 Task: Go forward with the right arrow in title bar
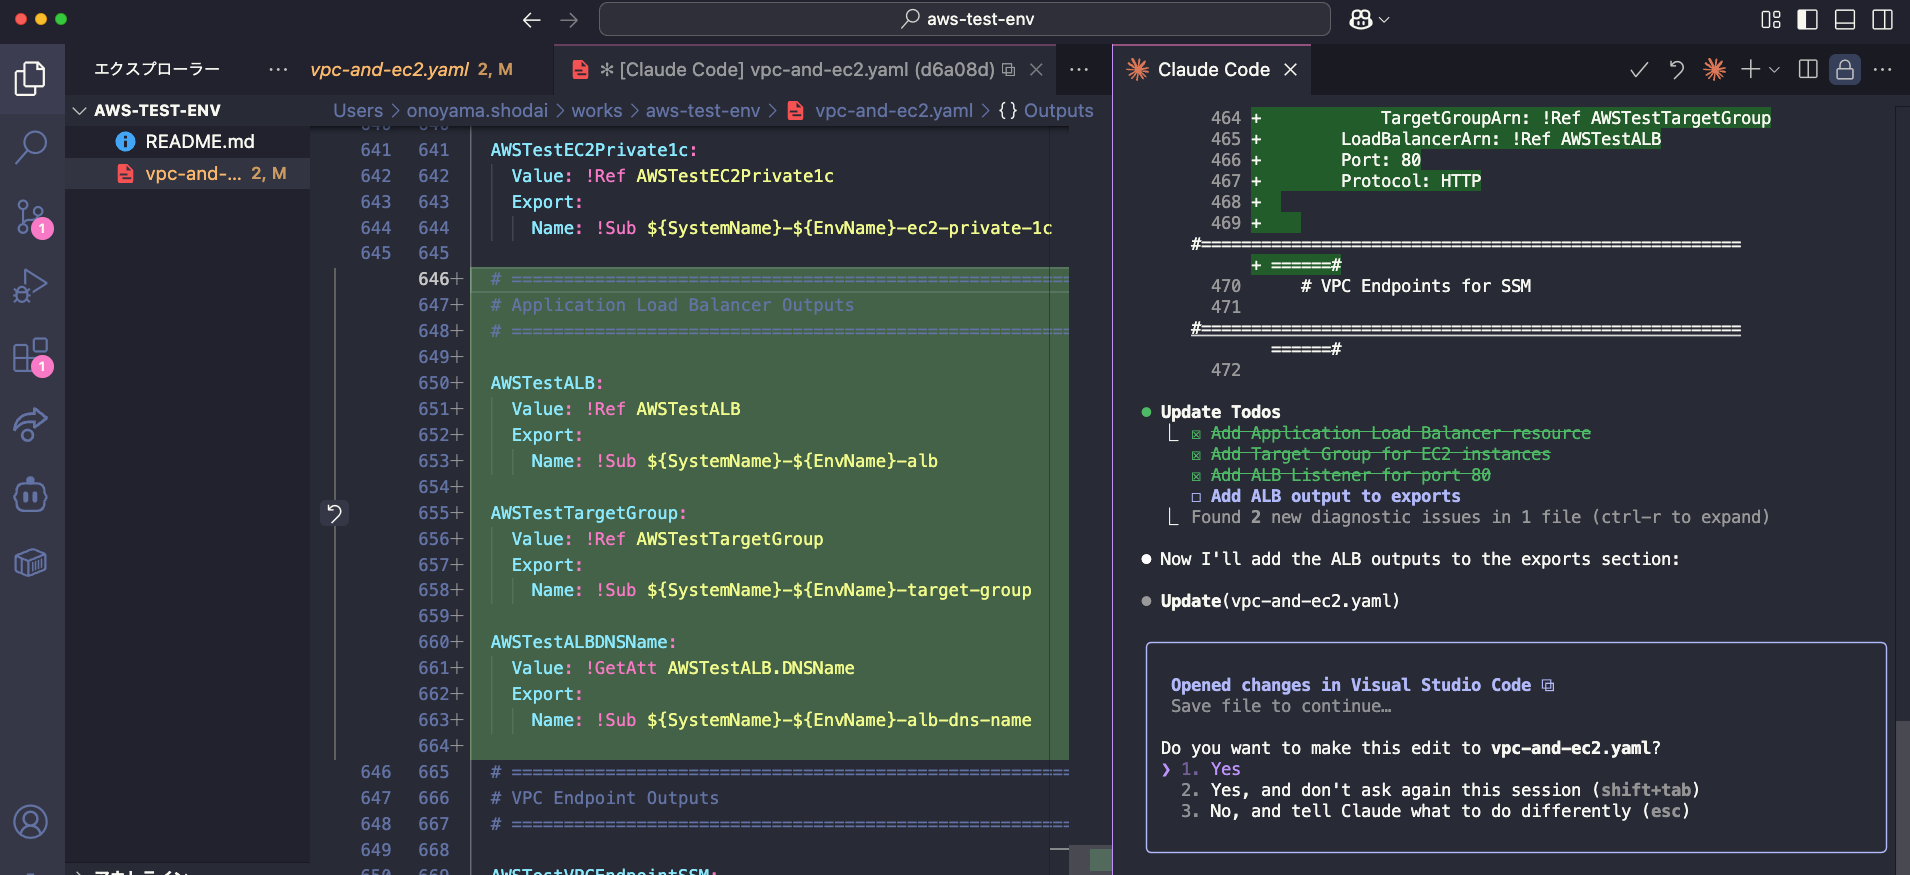point(569,19)
